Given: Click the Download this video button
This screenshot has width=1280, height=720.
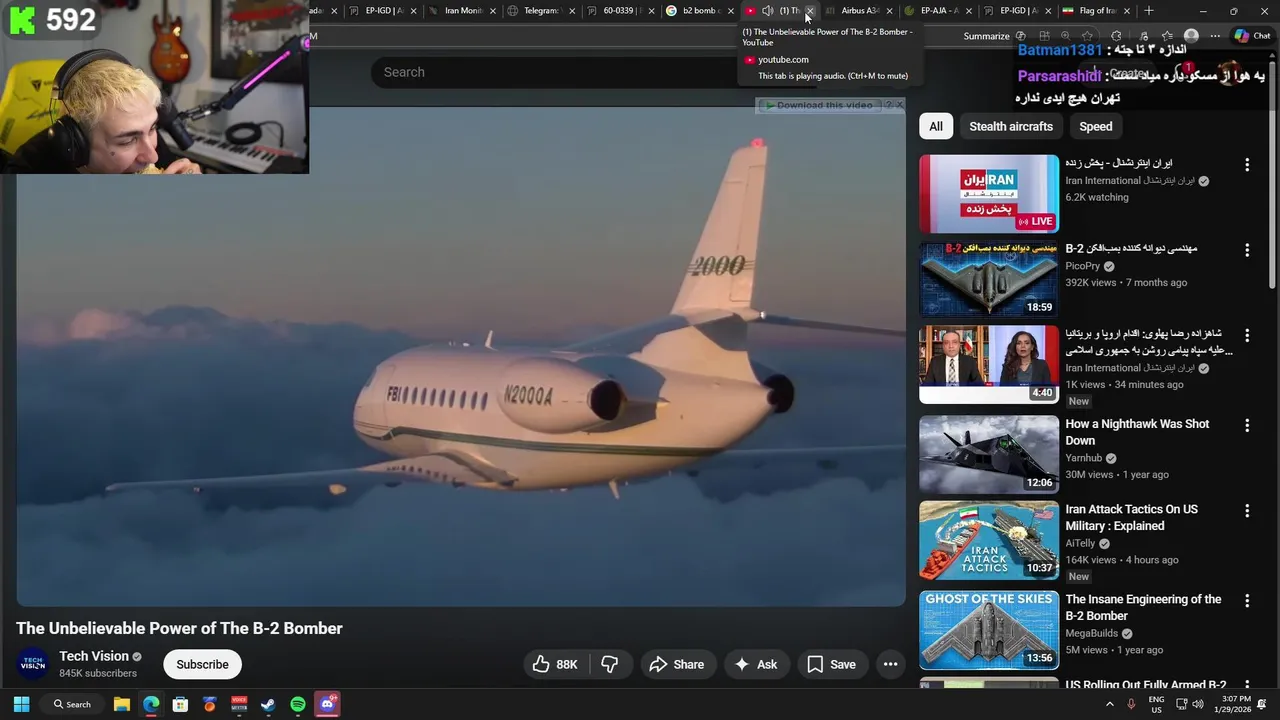Looking at the screenshot, I should [818, 105].
